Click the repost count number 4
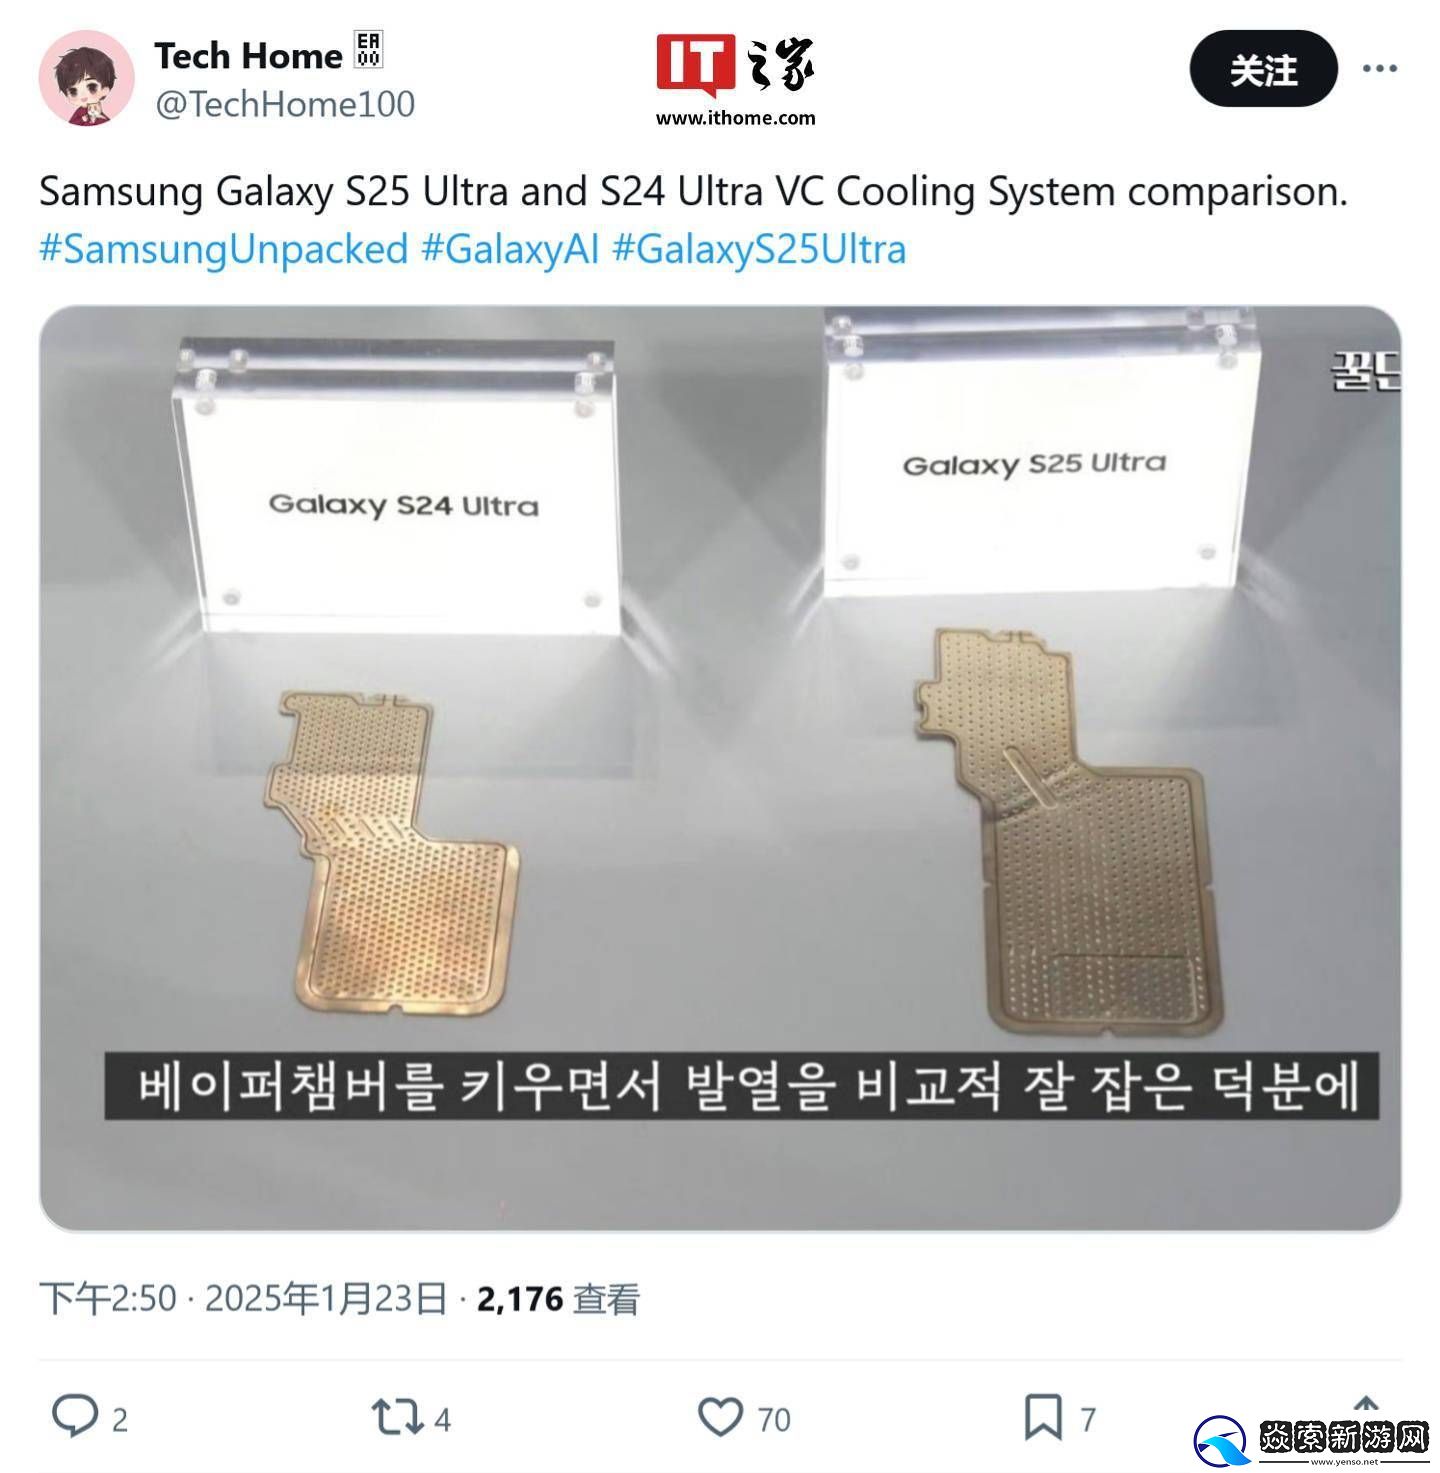This screenshot has width=1440, height=1473. pos(442,1419)
